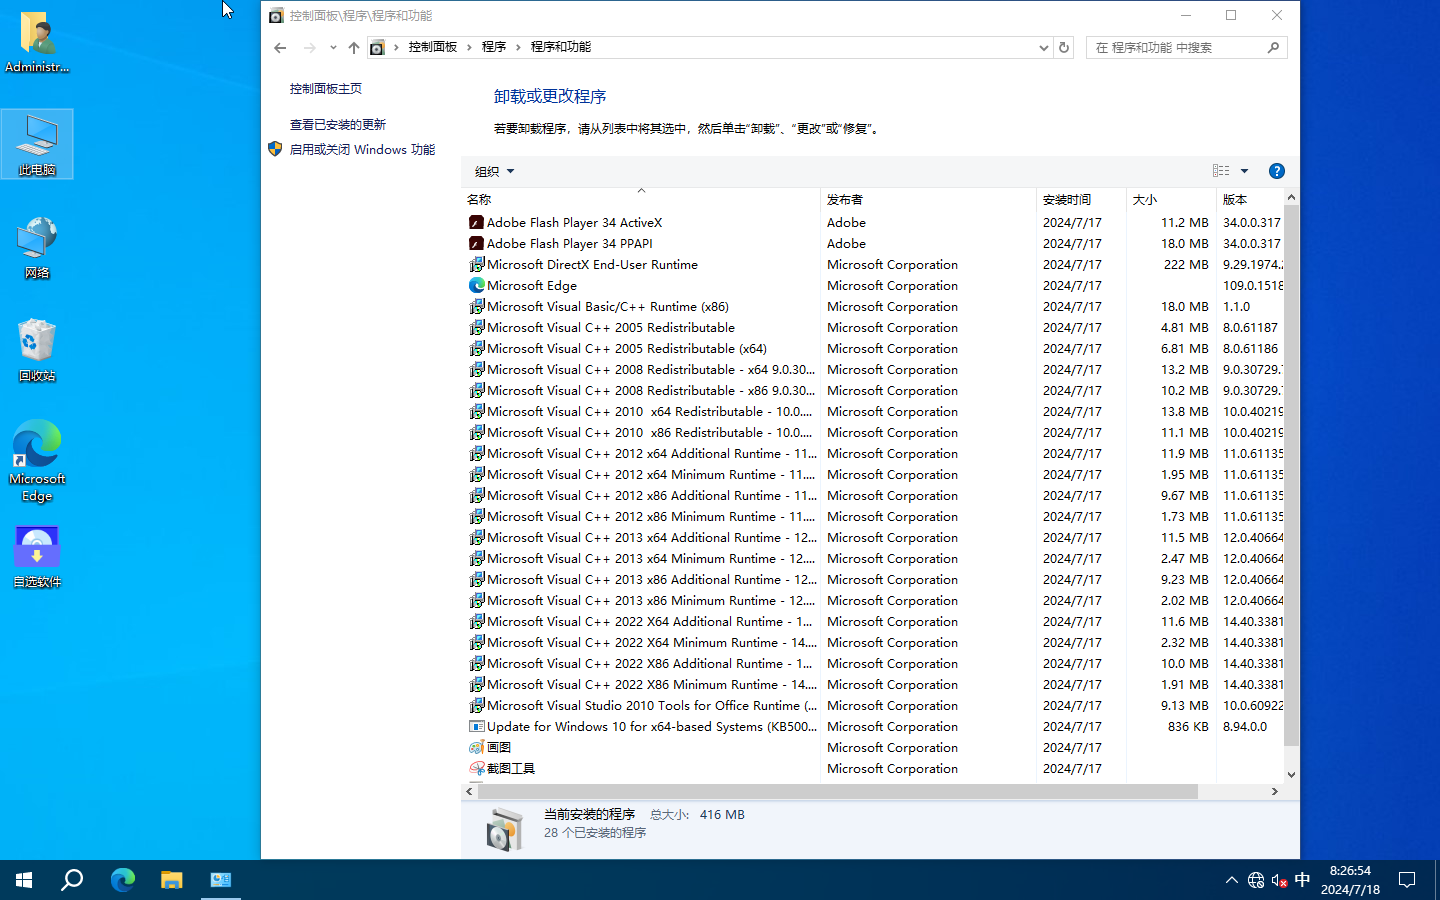Open the 组织 dropdown menu
The image size is (1440, 900).
click(494, 172)
